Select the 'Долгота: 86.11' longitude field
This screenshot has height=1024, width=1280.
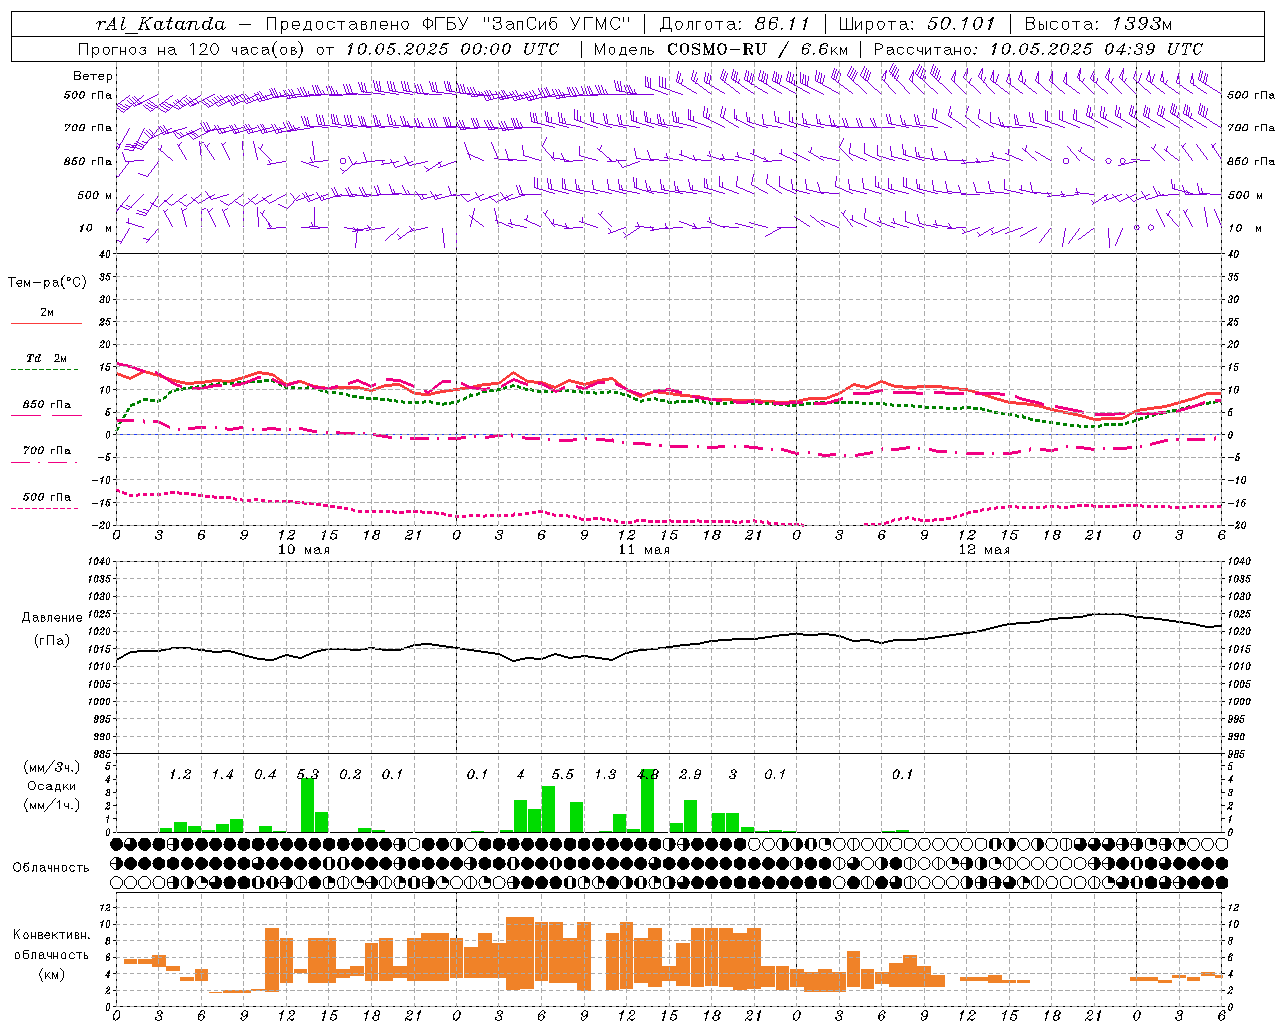pos(734,24)
